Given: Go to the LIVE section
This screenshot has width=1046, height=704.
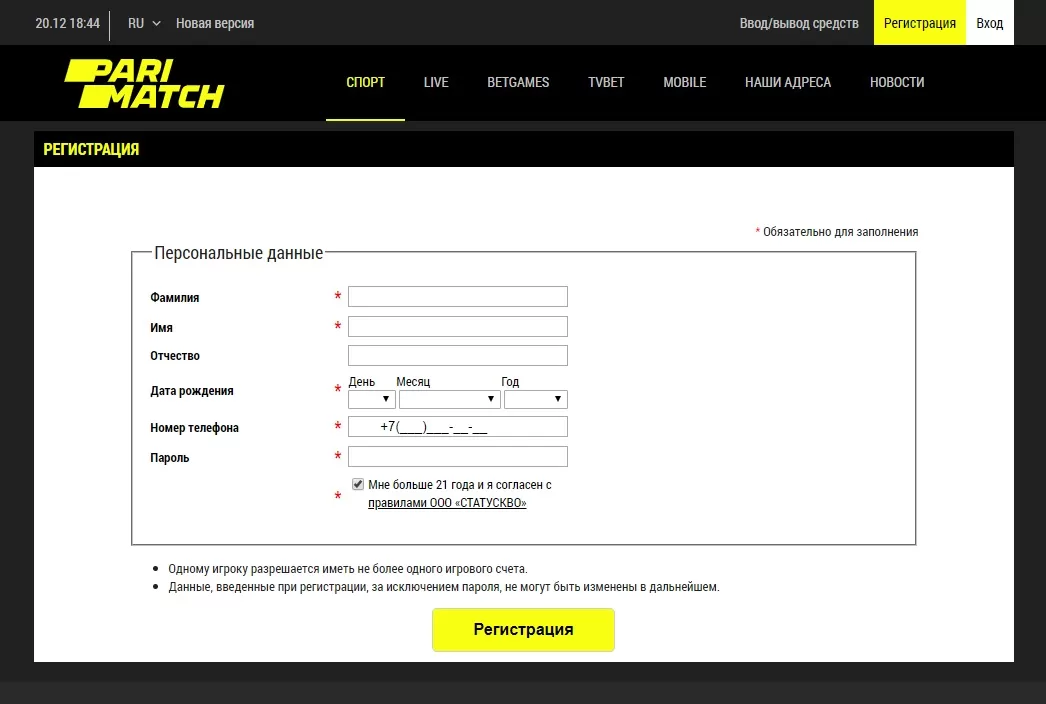Looking at the screenshot, I should point(436,82).
